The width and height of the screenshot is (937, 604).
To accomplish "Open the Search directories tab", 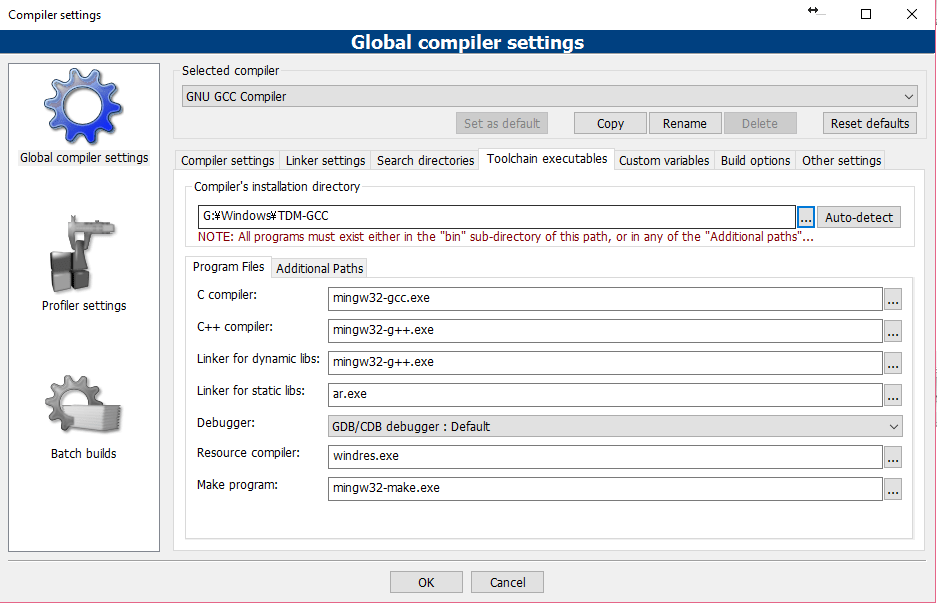I will pyautogui.click(x=425, y=161).
